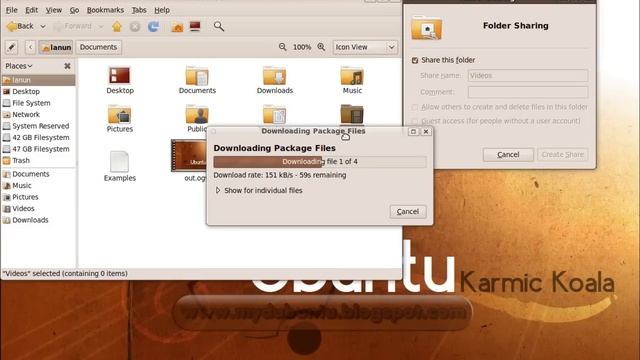Click the Computer toolbar icon

tap(195, 27)
